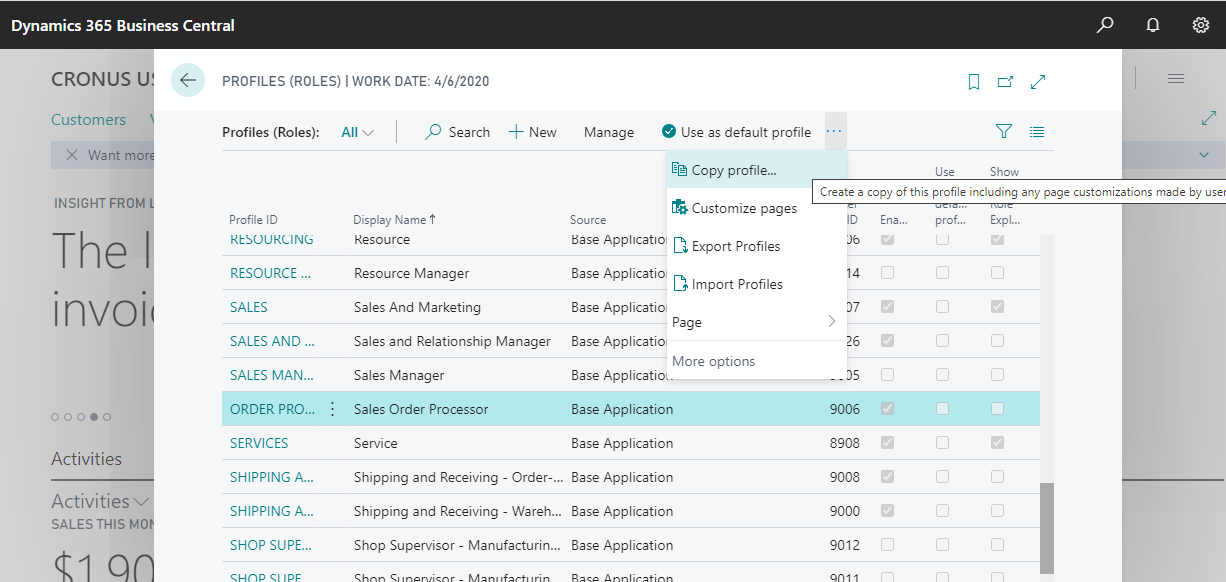1226x582 pixels.
Task: Click the 'Sales Manager' display name cell
Action: point(399,375)
